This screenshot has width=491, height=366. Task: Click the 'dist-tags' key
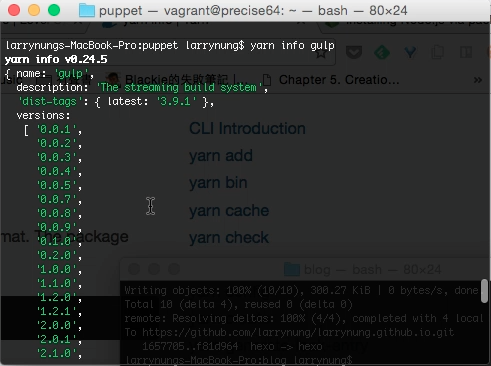50,101
